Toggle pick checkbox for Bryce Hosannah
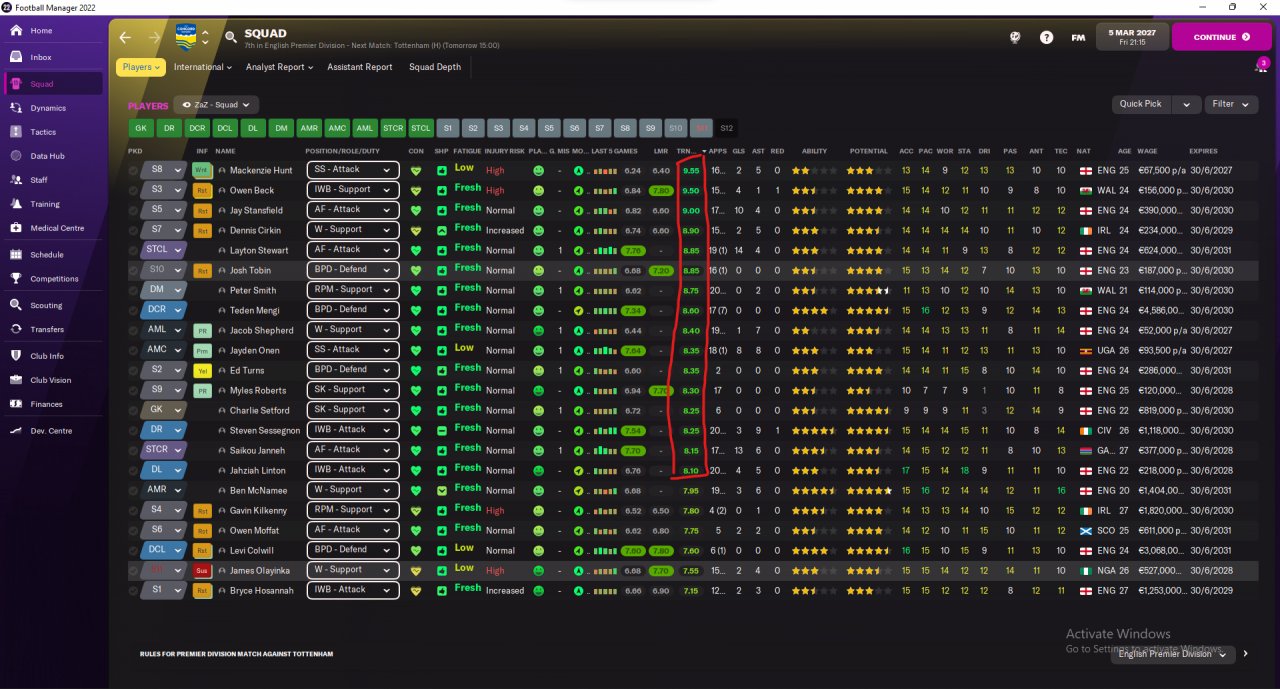Screen dimensions: 1280x689 tap(133, 590)
